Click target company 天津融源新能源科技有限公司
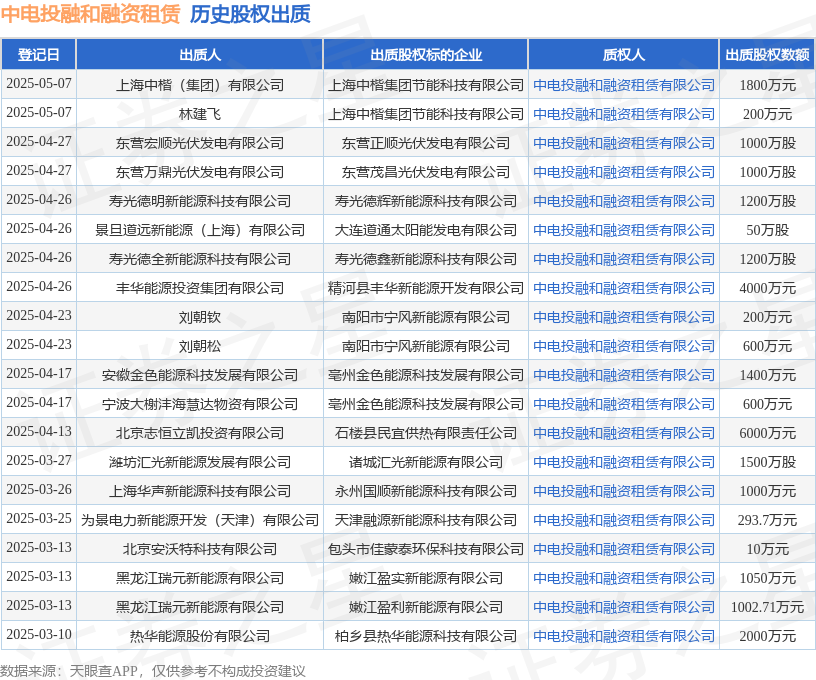816x680 pixels. tap(426, 520)
